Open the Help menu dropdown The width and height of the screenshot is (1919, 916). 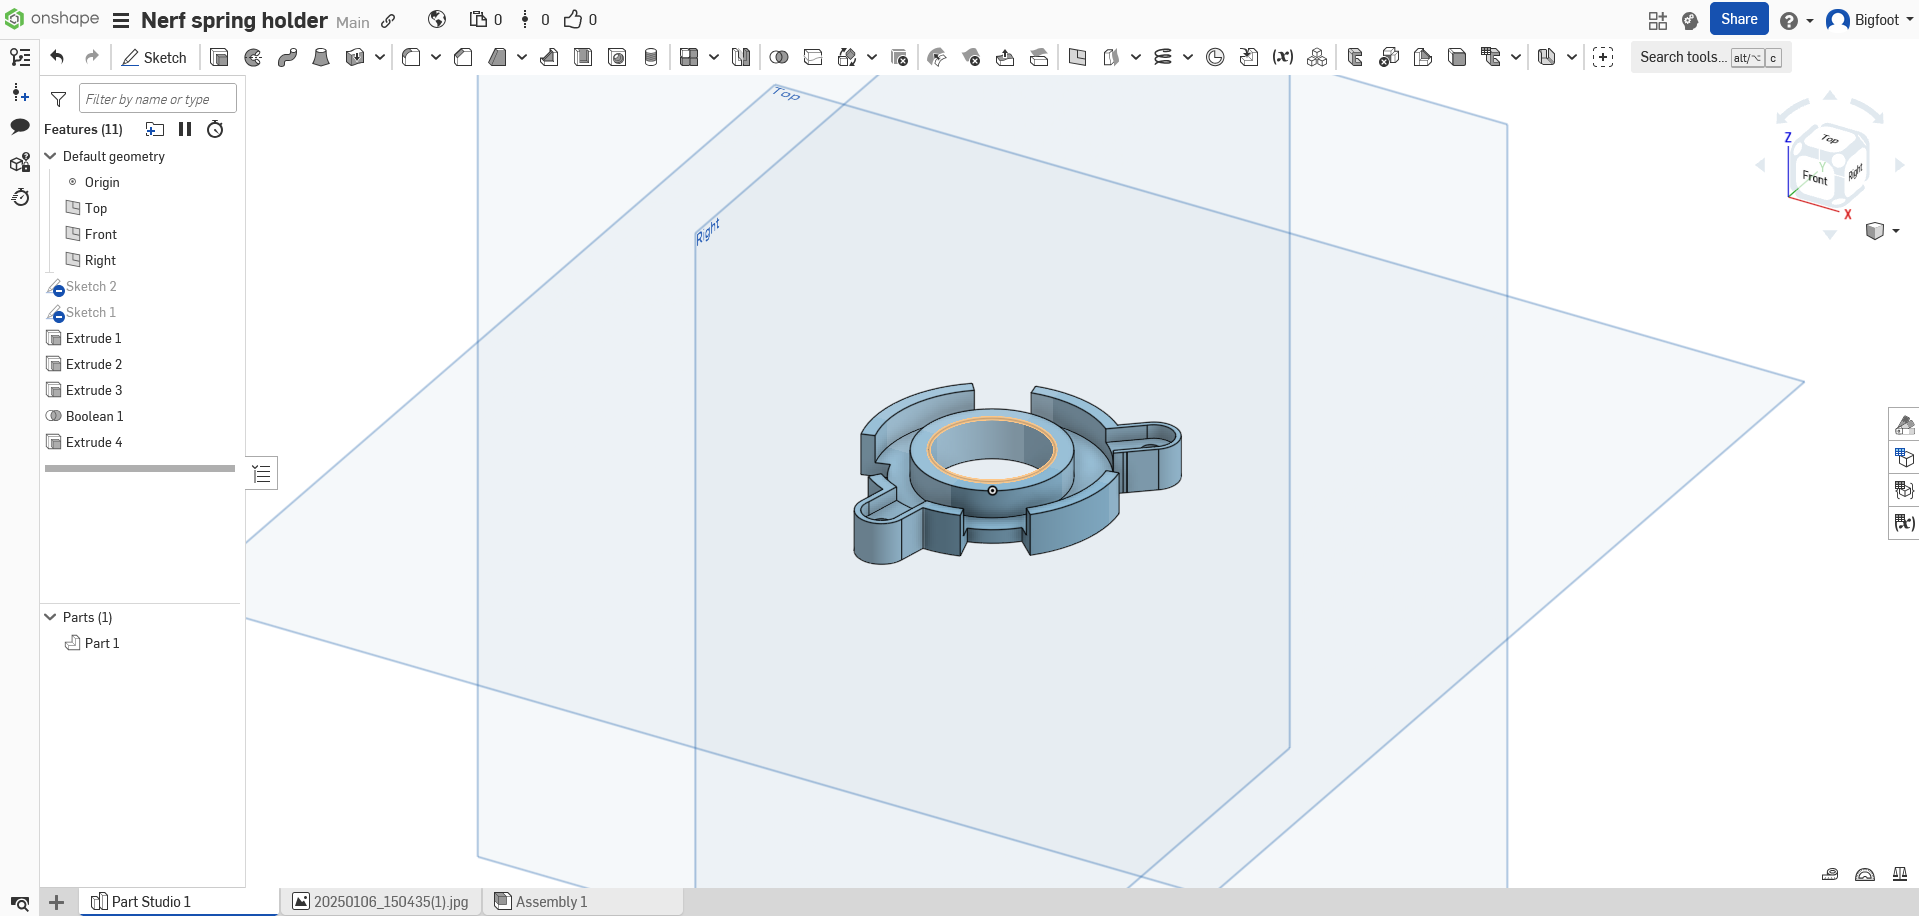click(1796, 20)
